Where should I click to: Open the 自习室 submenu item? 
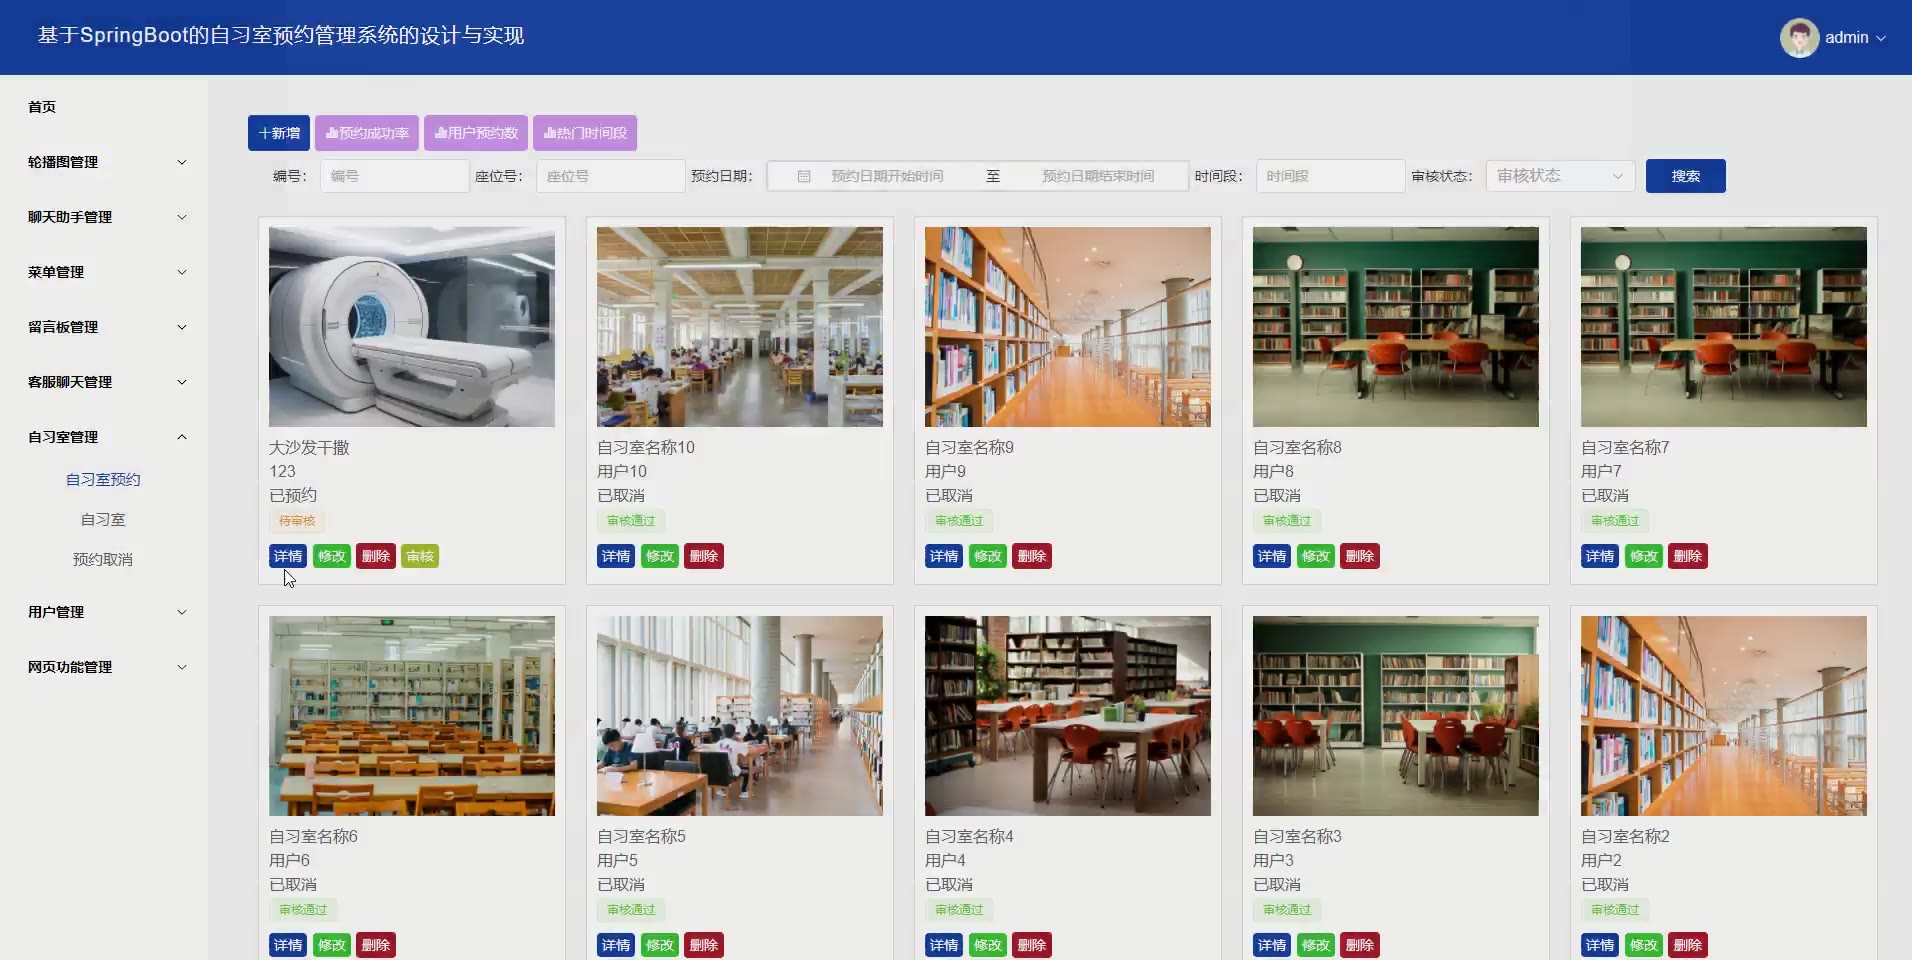click(103, 520)
